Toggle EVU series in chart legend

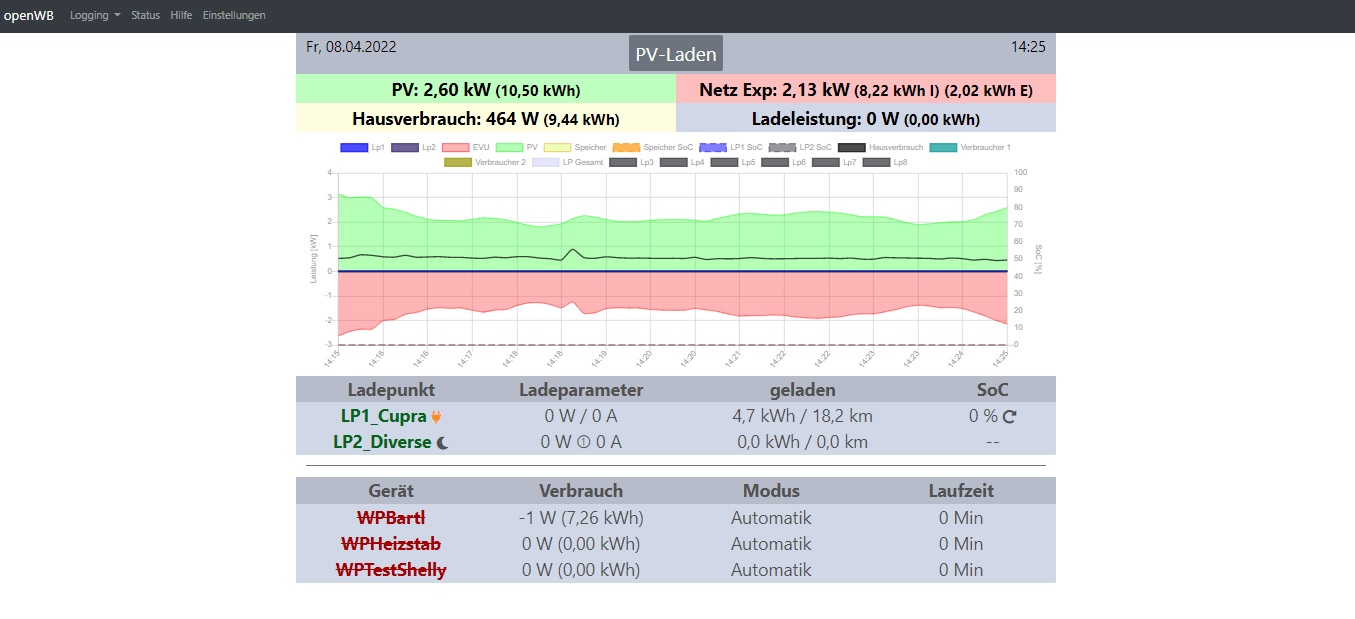pos(465,147)
